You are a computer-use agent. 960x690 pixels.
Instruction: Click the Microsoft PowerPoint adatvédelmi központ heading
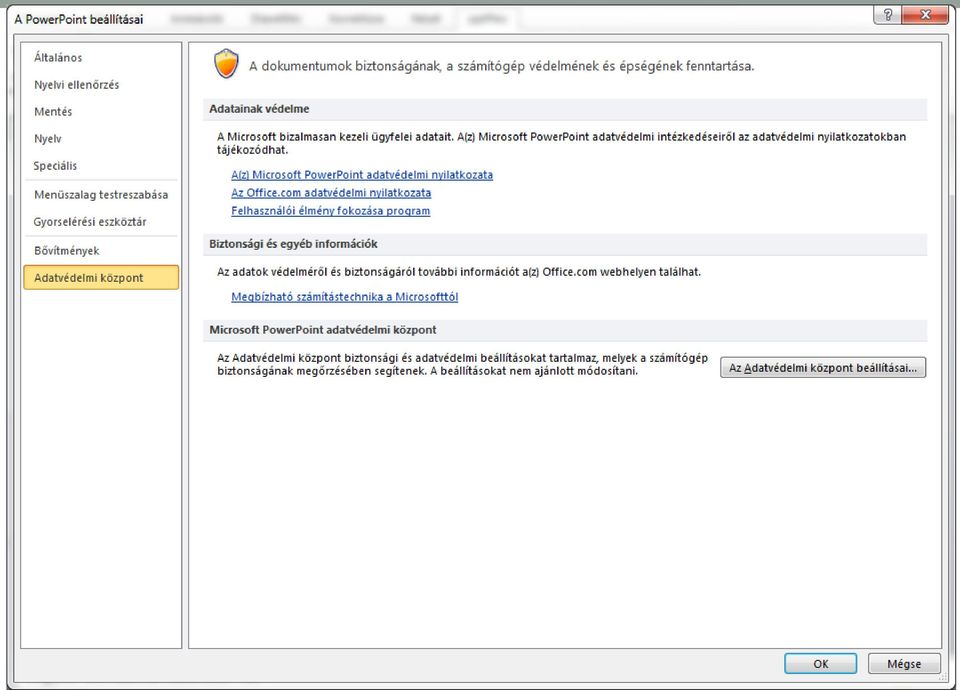[x=323, y=330]
